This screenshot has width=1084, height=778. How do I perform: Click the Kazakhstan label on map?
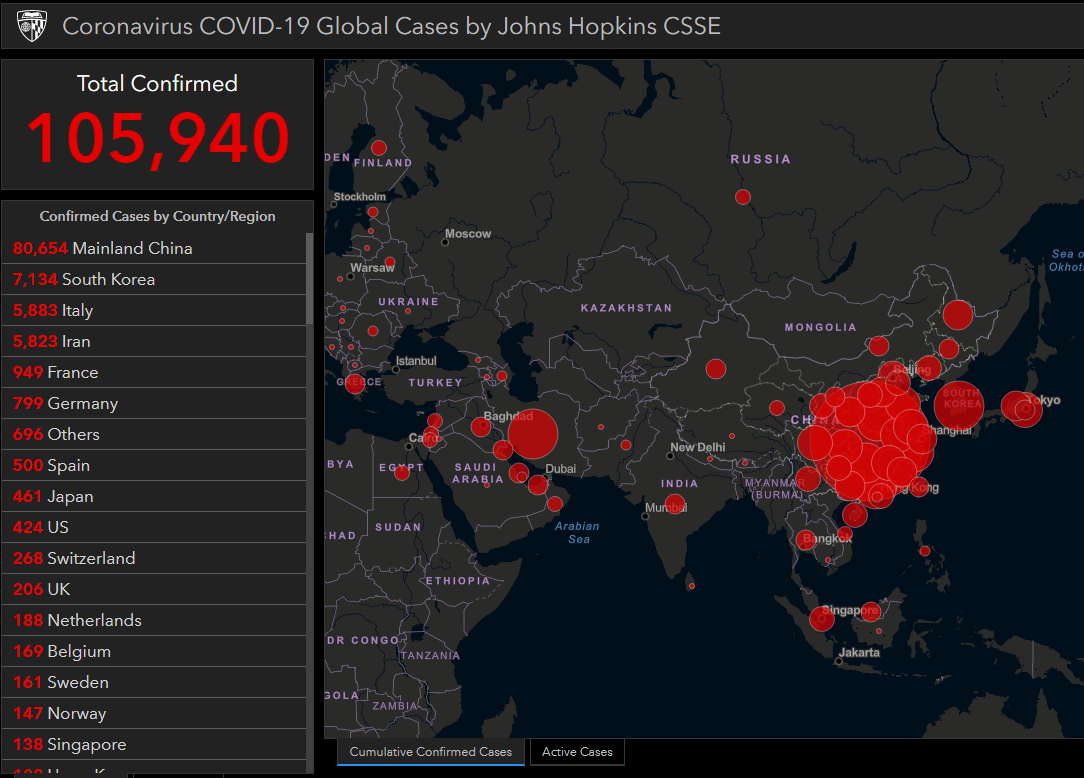(x=626, y=308)
